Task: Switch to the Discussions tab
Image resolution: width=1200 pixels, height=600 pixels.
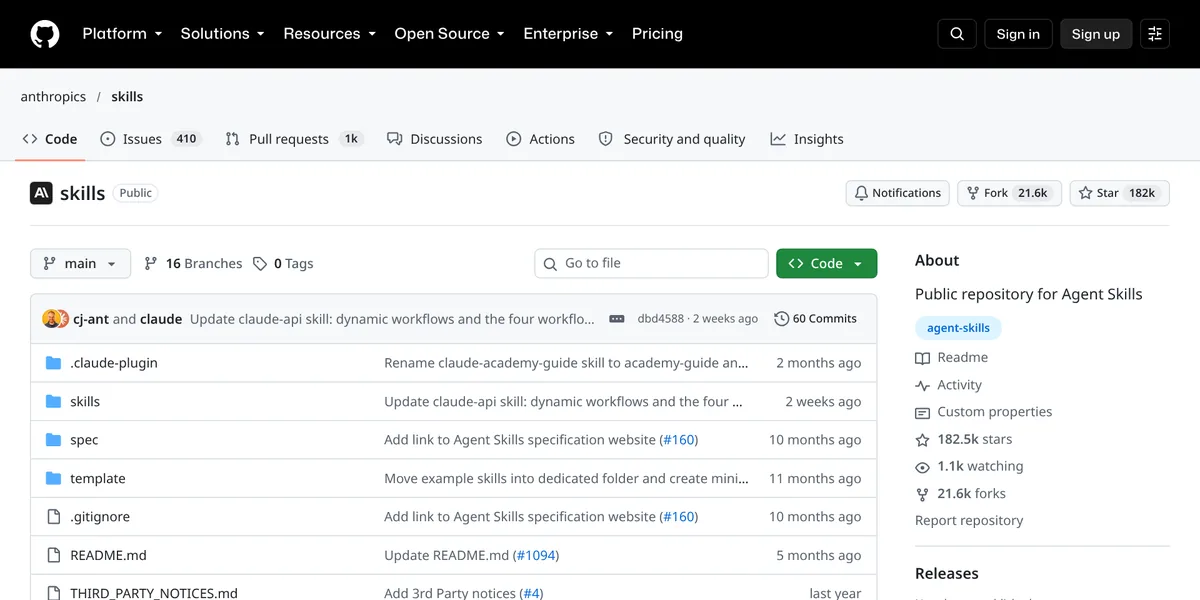Action: pyautogui.click(x=434, y=139)
